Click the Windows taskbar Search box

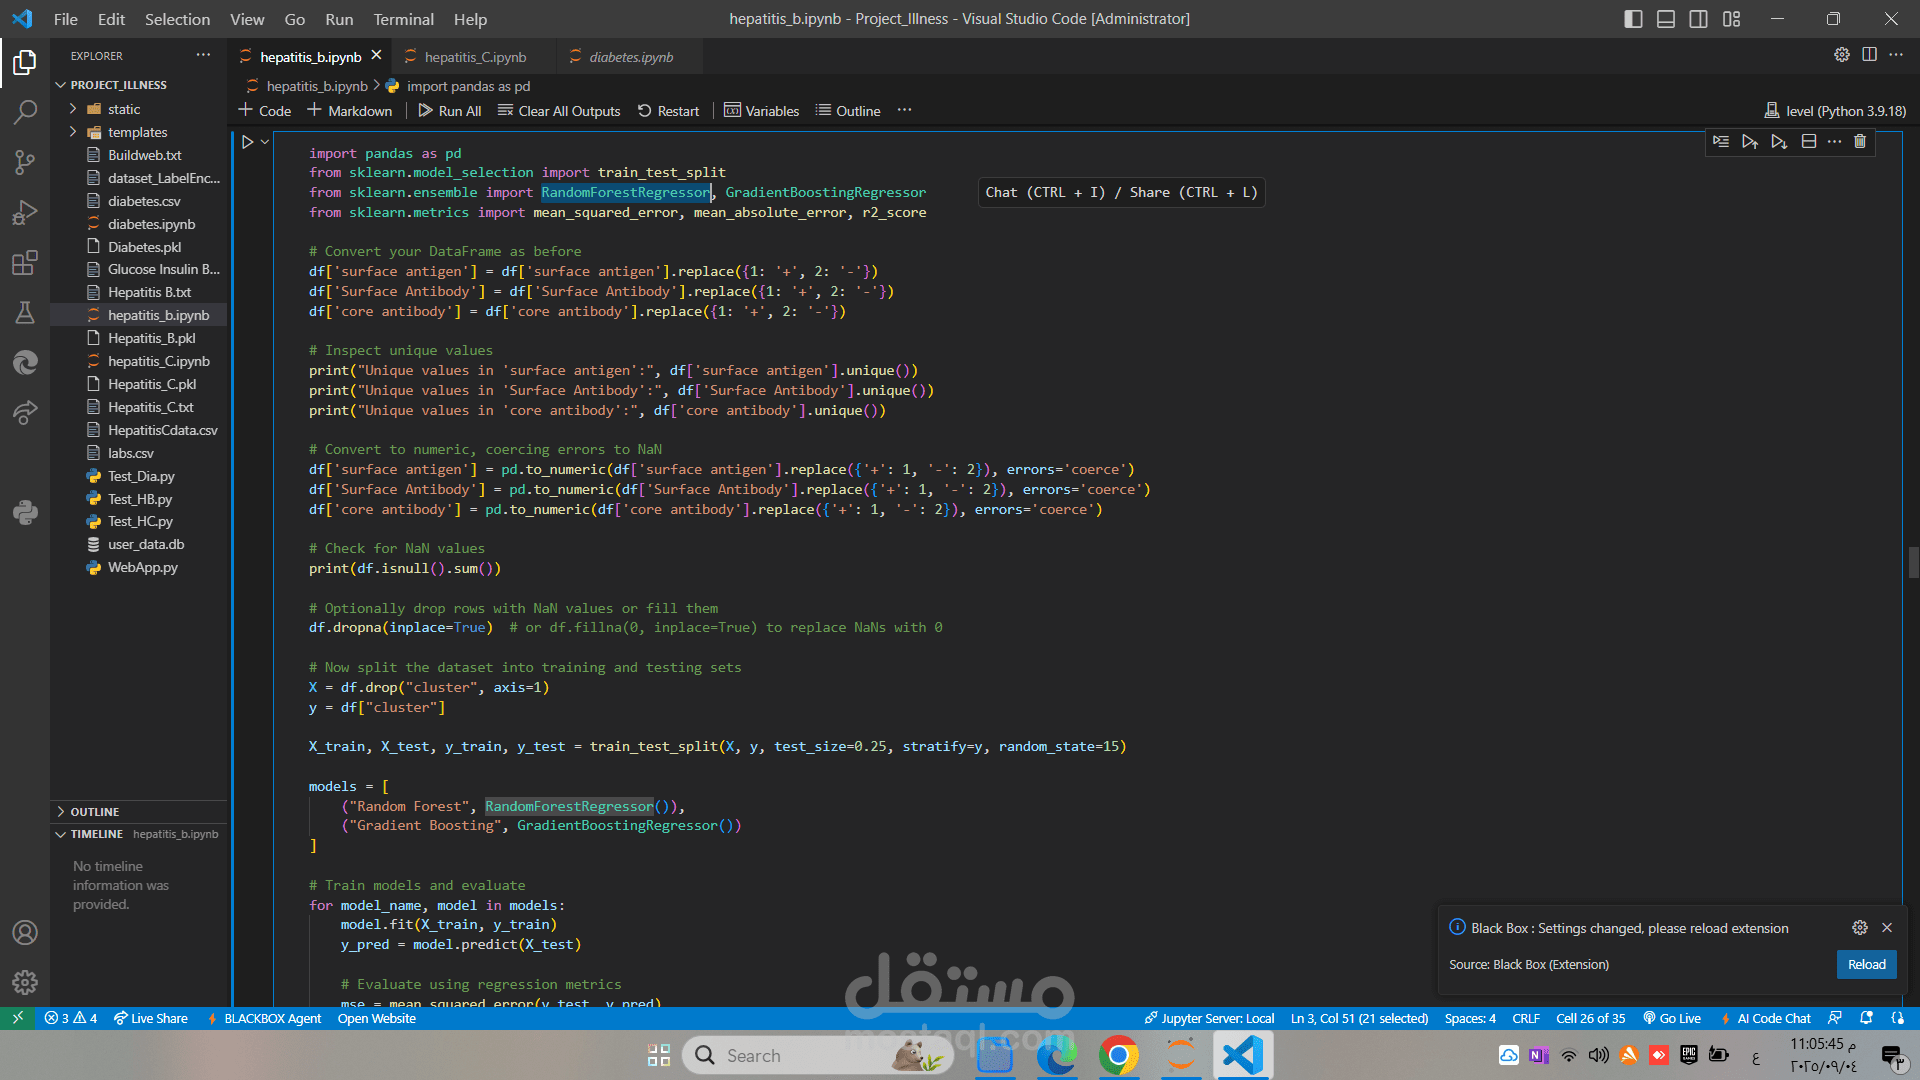point(800,1055)
